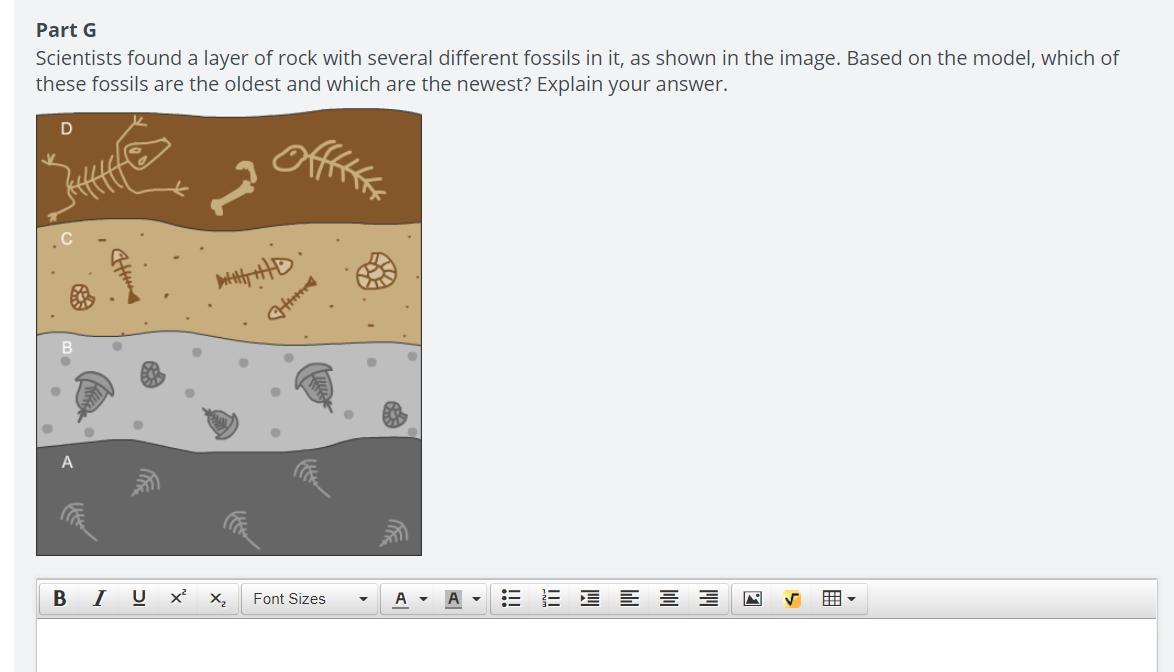Center align the text

pos(669,599)
